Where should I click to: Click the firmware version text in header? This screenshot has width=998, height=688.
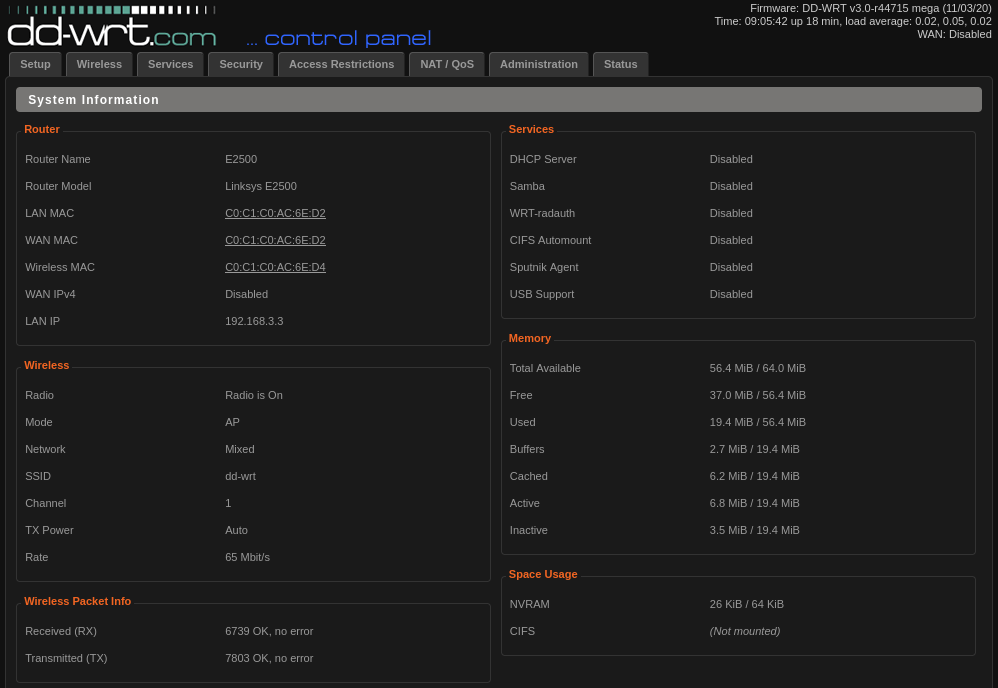point(870,8)
